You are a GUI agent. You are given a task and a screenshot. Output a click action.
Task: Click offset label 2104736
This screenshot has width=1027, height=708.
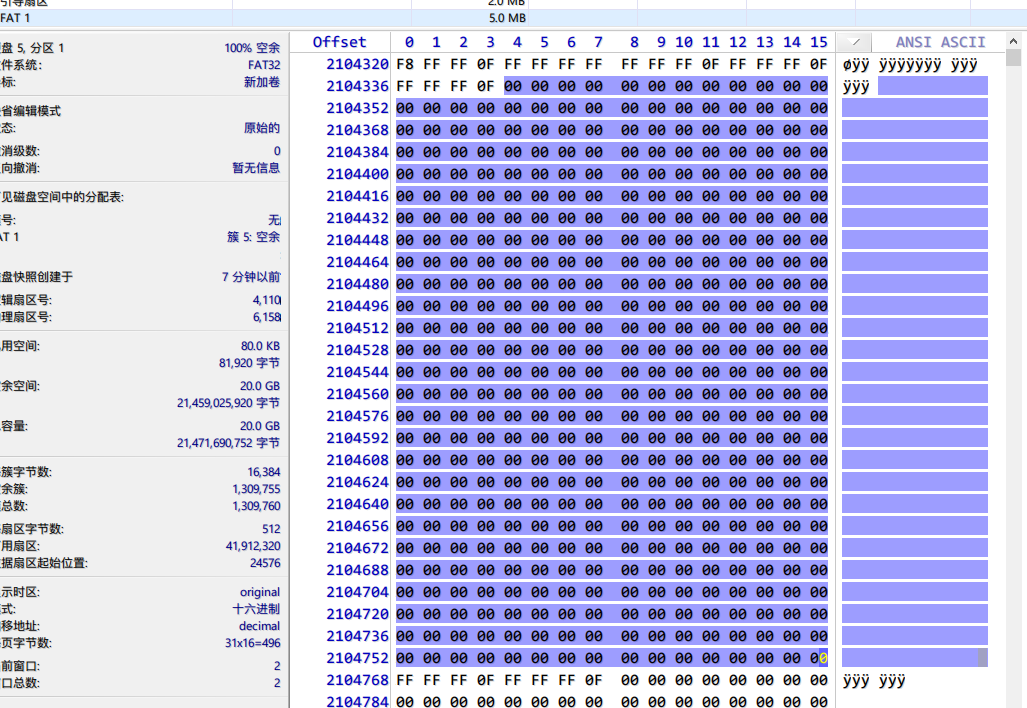(x=357, y=636)
